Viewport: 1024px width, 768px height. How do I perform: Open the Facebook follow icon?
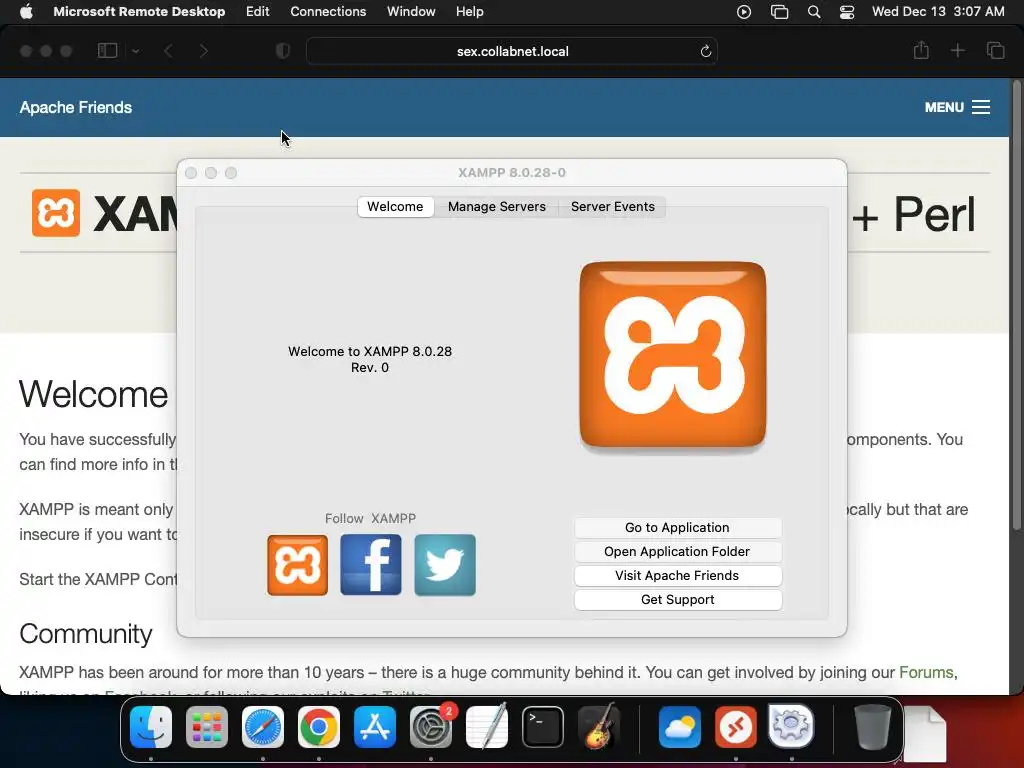371,565
